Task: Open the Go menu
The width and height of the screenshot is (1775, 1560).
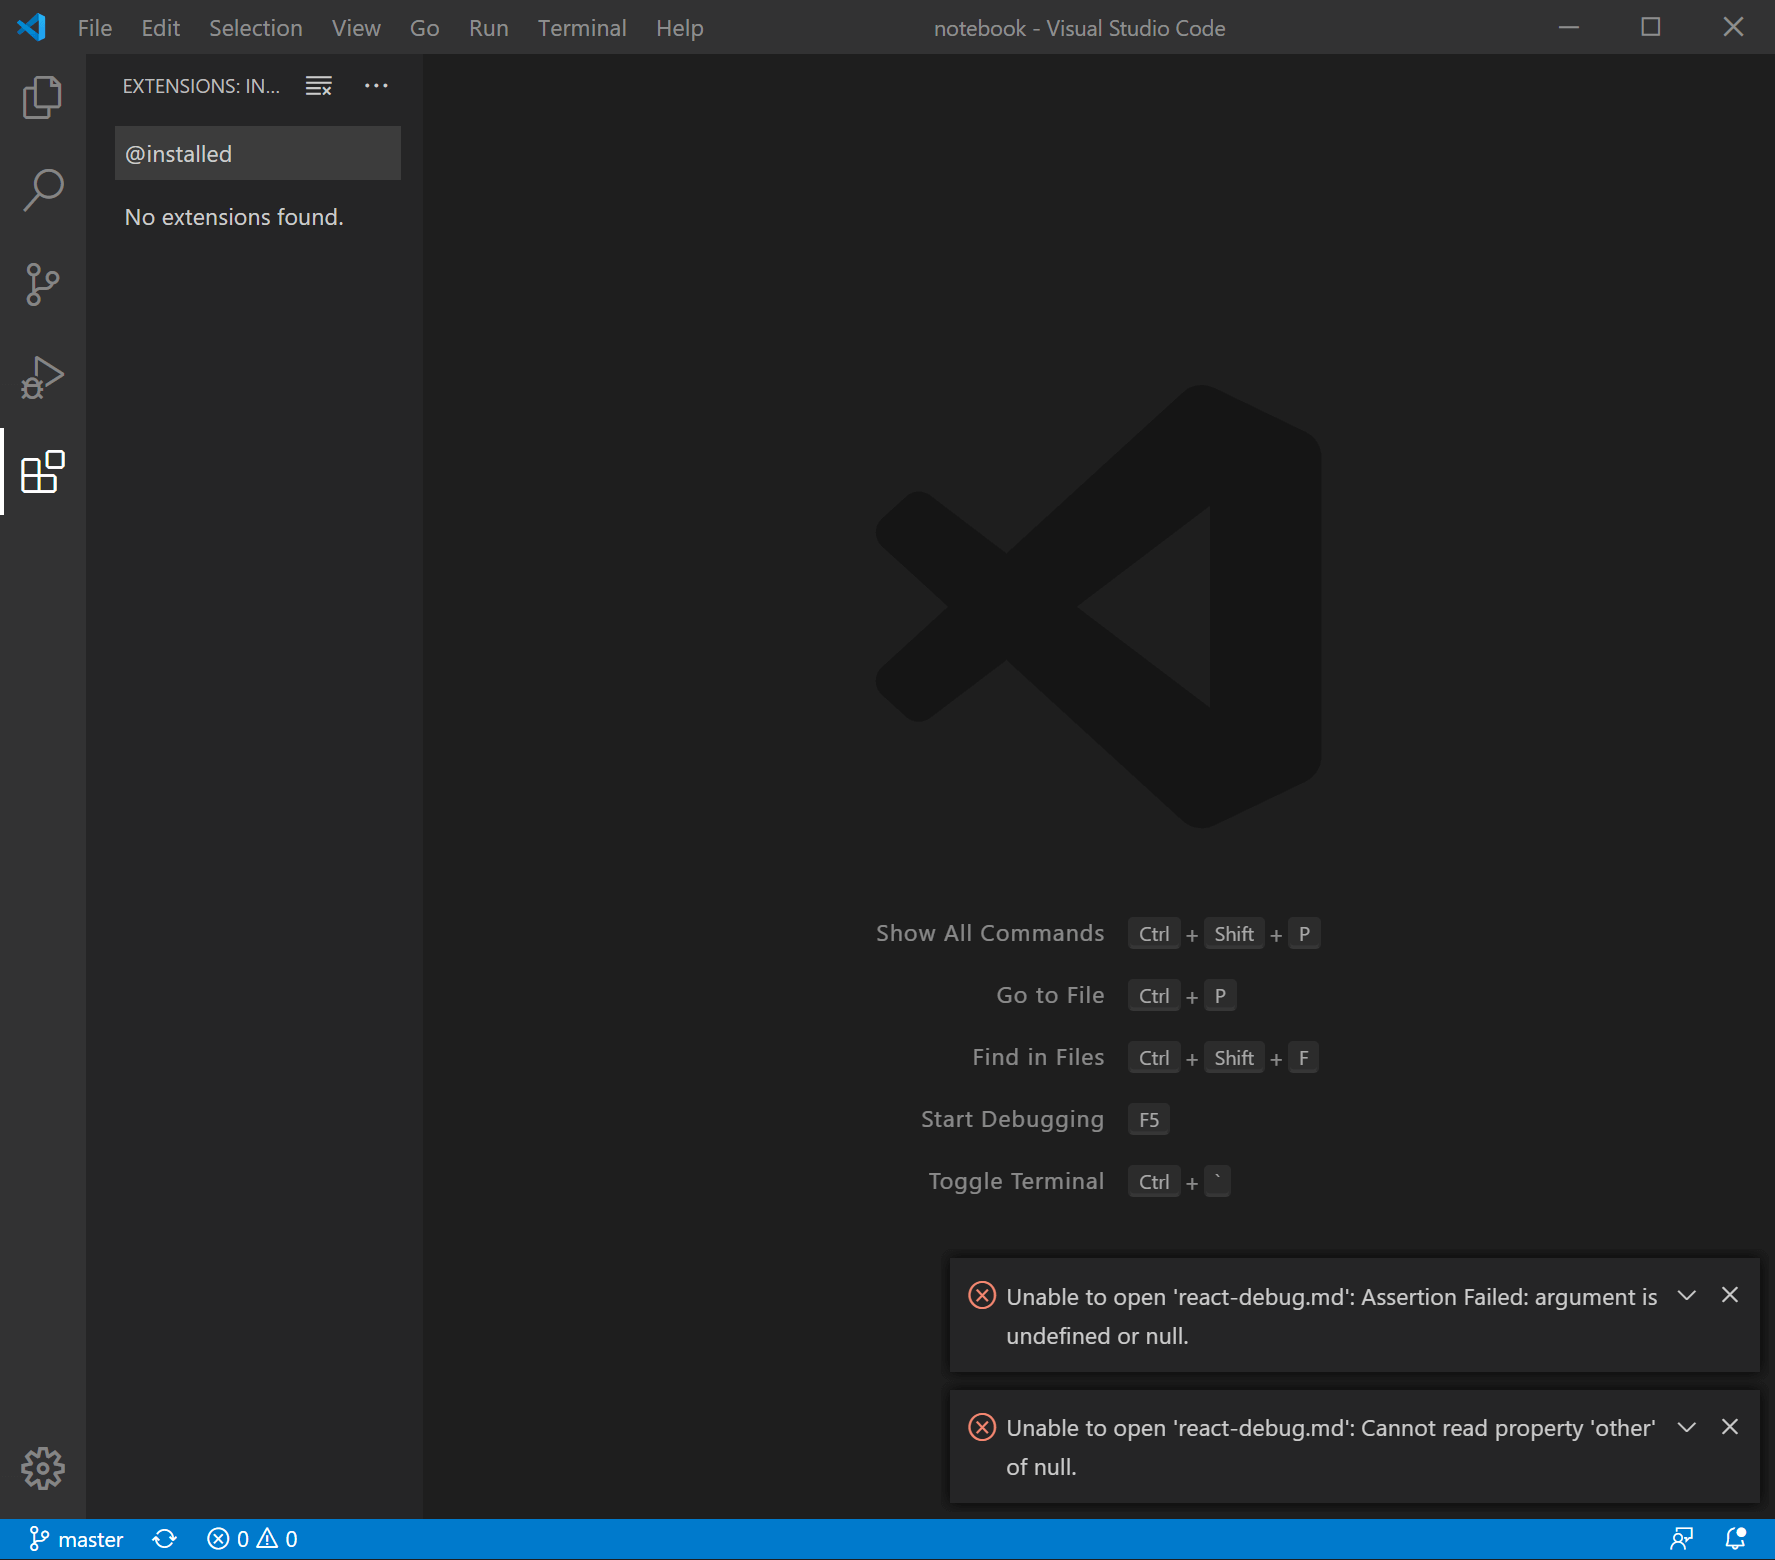Action: pos(425,28)
